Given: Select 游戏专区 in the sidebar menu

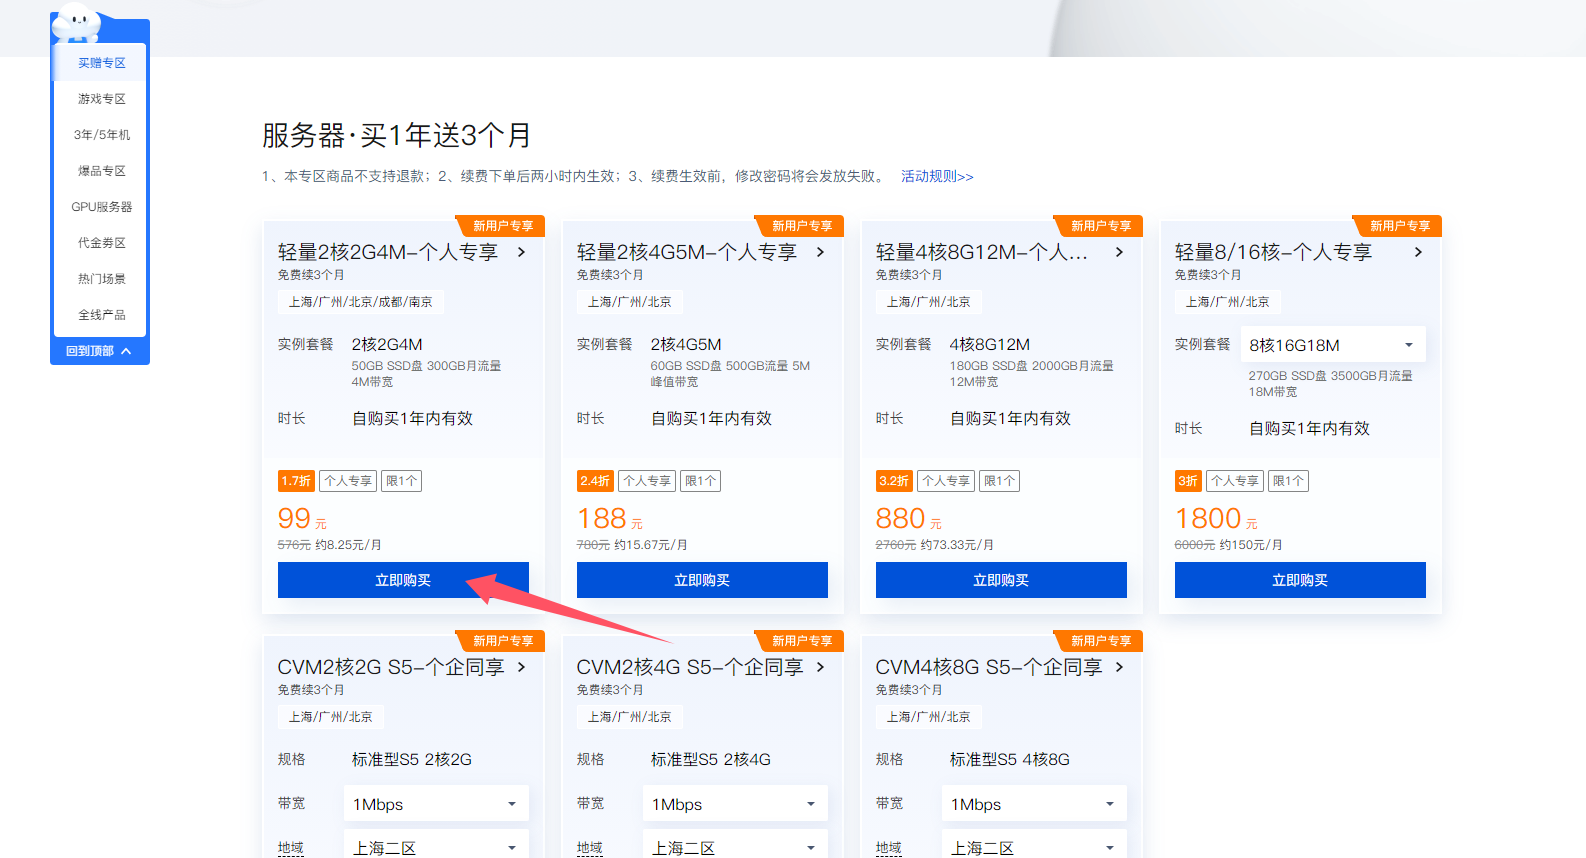Looking at the screenshot, I should 102,99.
